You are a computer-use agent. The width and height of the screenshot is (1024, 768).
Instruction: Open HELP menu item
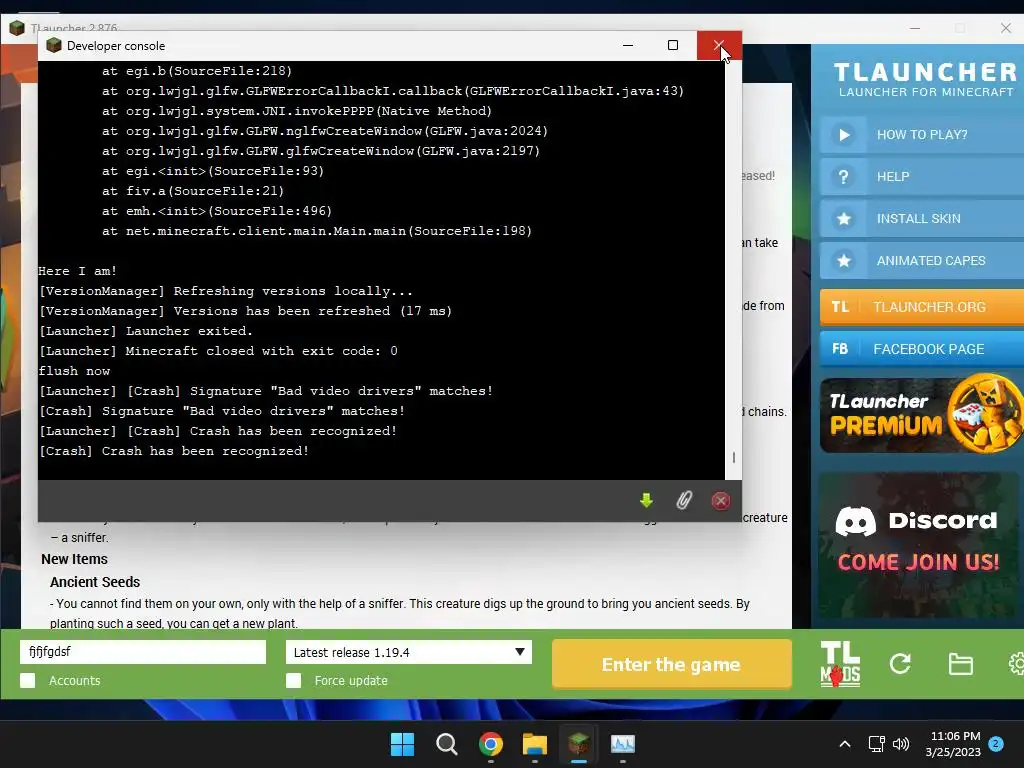click(922, 176)
